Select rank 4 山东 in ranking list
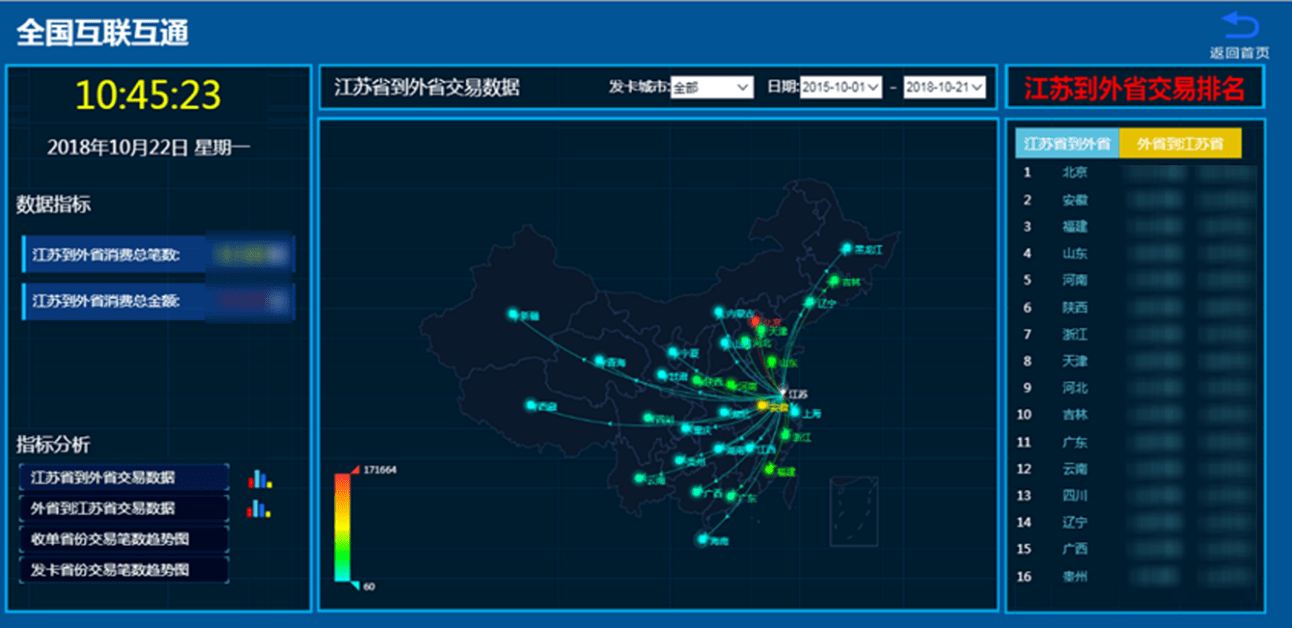This screenshot has height=628, width=1292. [x=1135, y=254]
